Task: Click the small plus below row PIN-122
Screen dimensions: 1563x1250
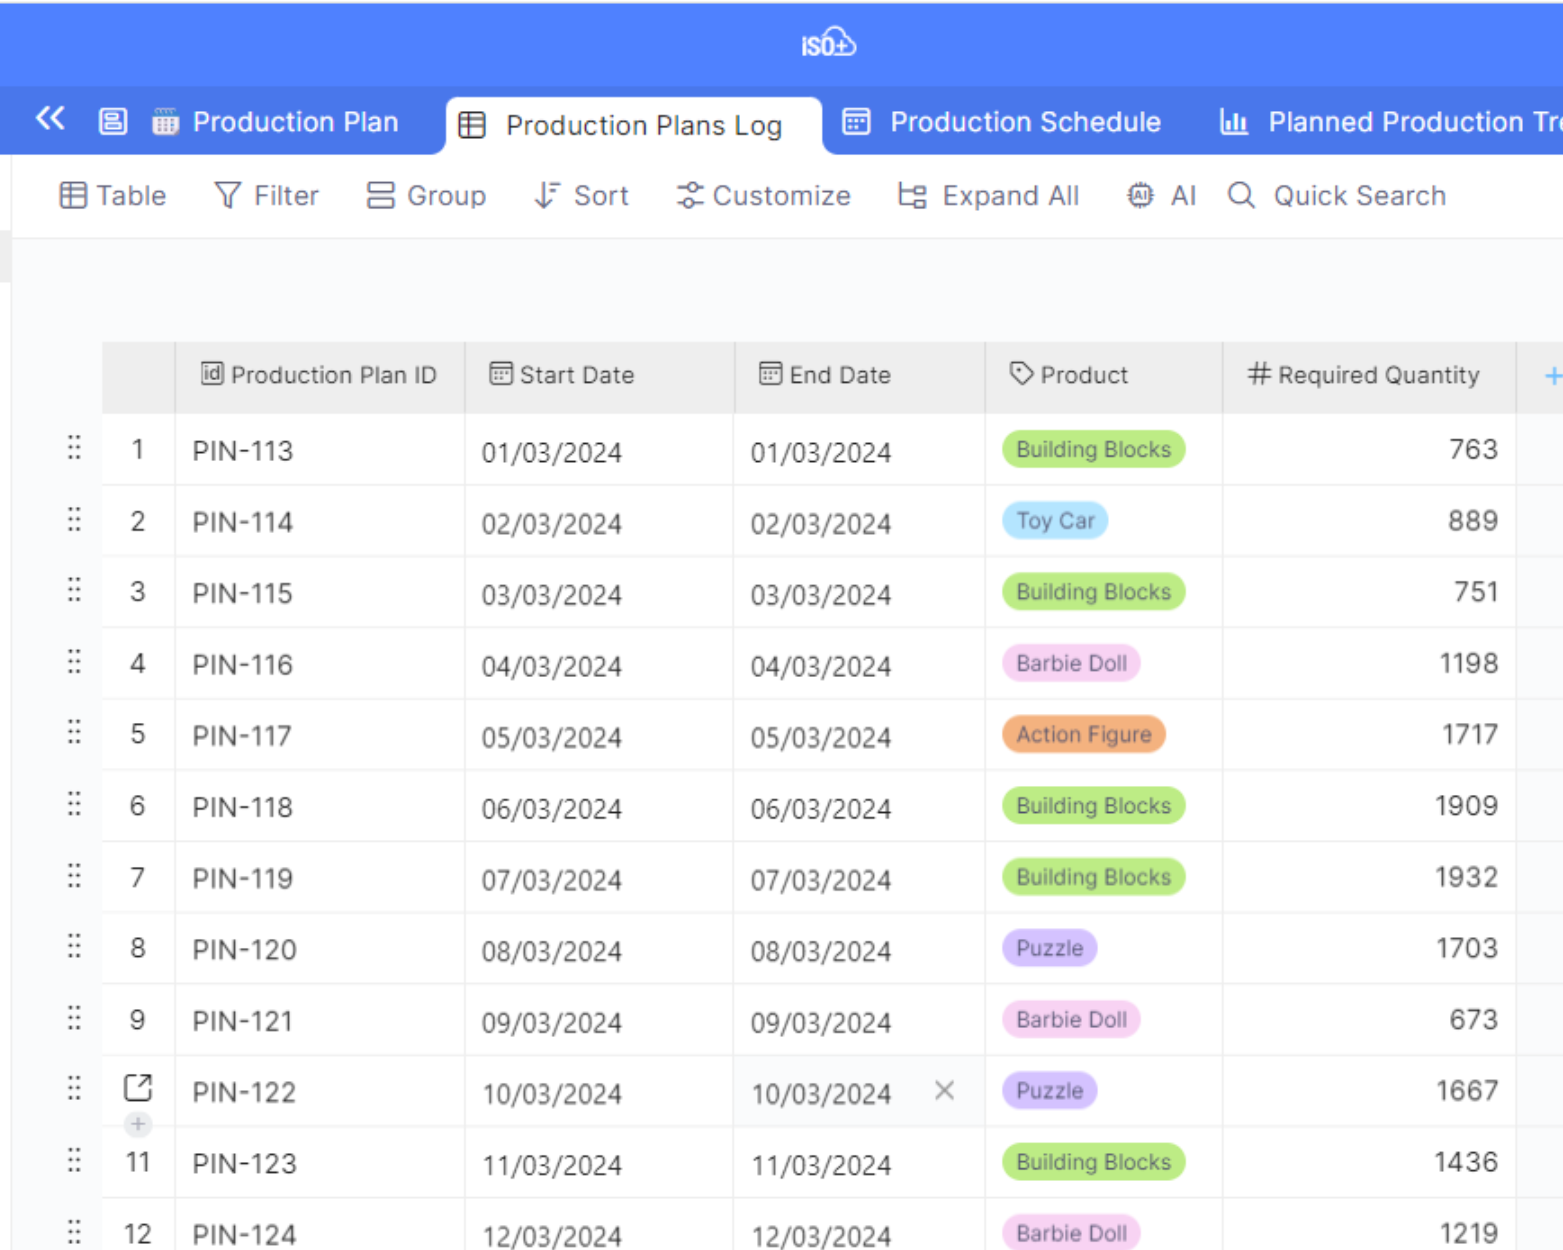Action: click(x=138, y=1125)
